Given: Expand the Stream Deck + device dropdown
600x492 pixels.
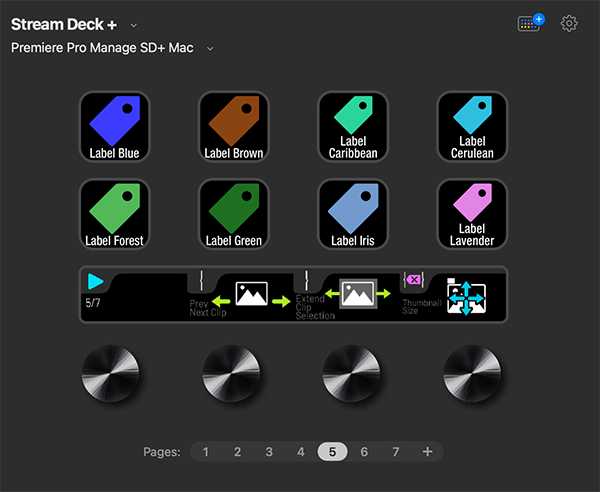Looking at the screenshot, I should [x=134, y=25].
